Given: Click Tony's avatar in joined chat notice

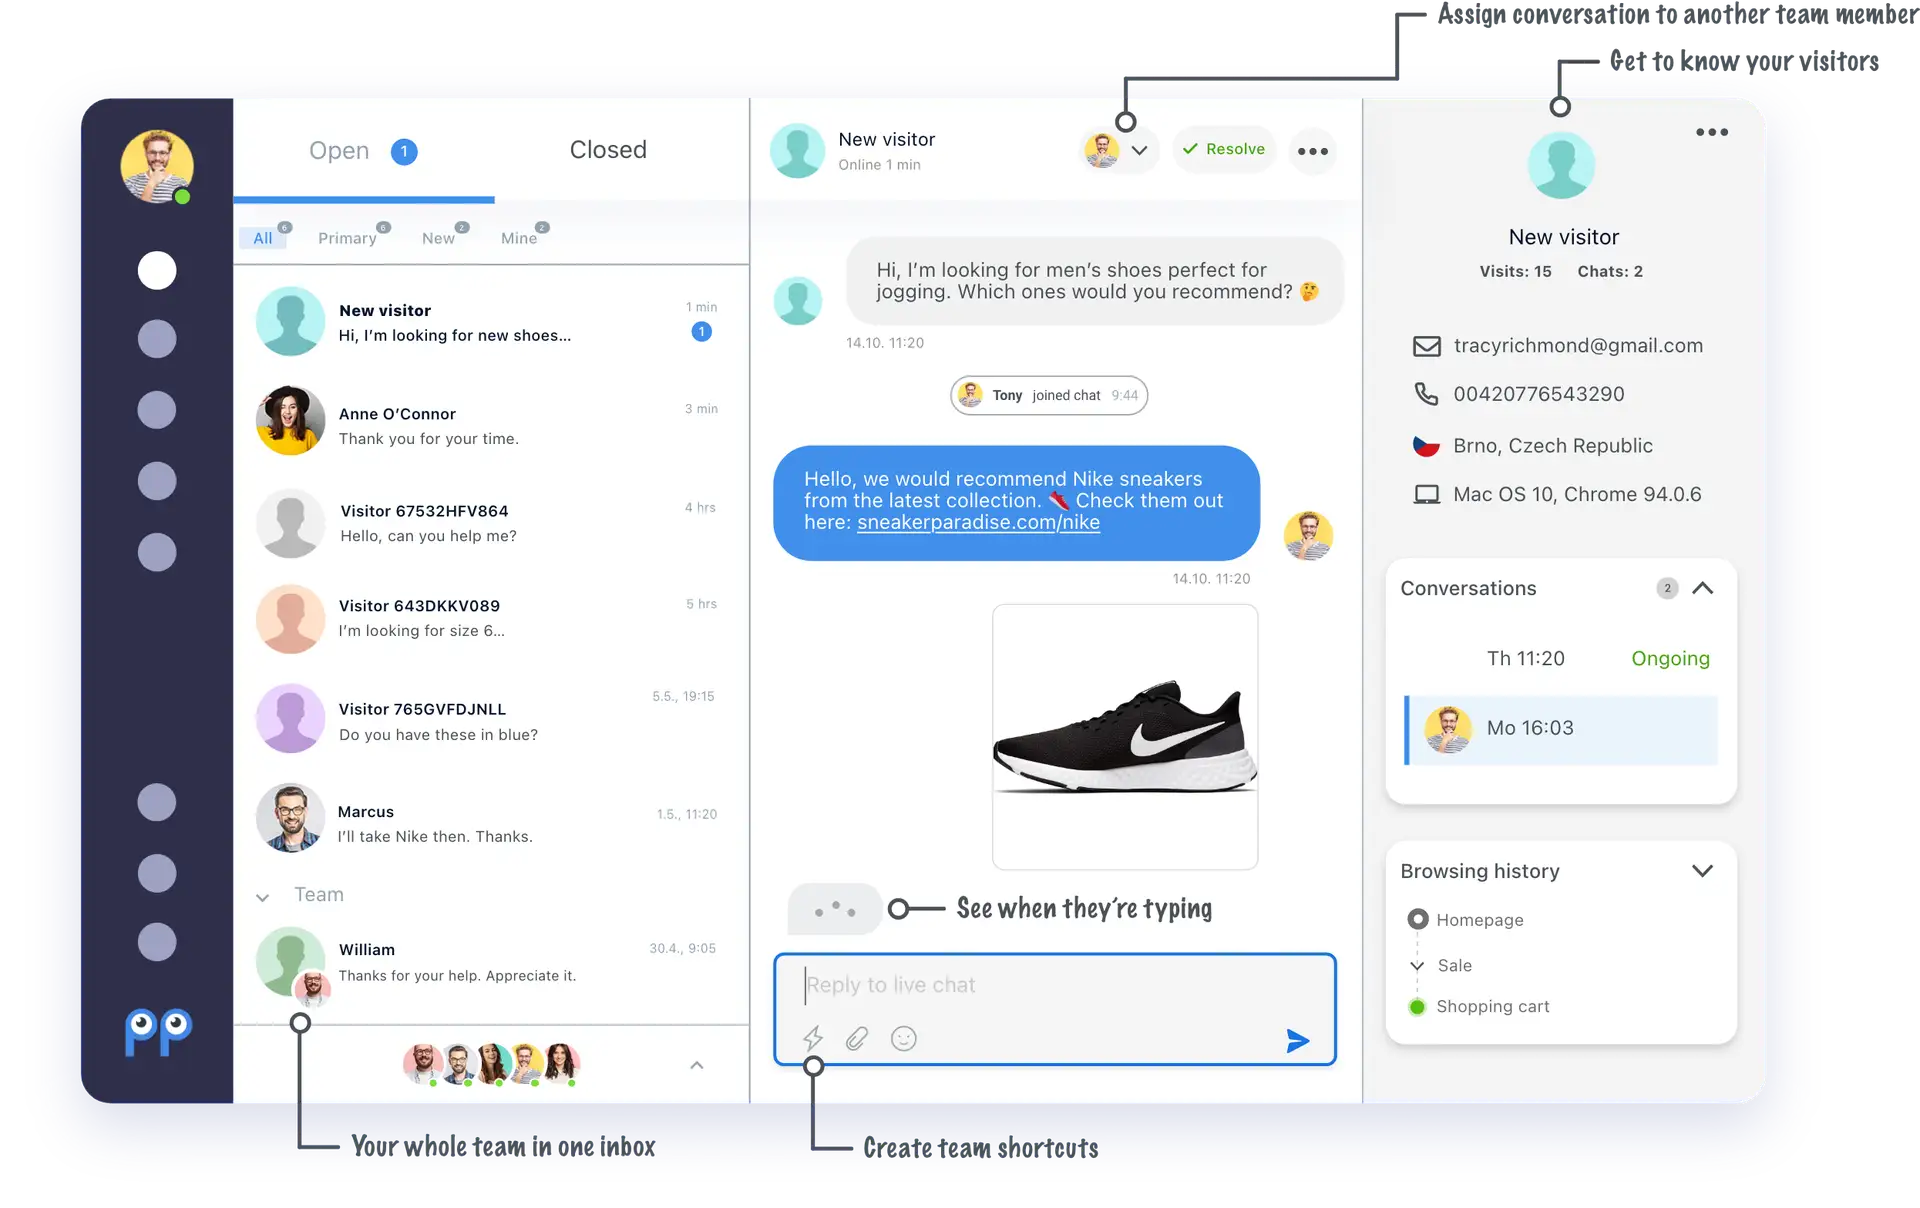Looking at the screenshot, I should pyautogui.click(x=970, y=395).
